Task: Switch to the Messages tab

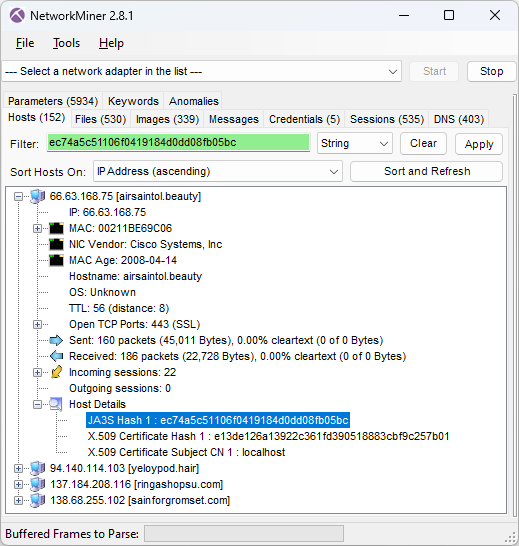Action: pos(234,119)
